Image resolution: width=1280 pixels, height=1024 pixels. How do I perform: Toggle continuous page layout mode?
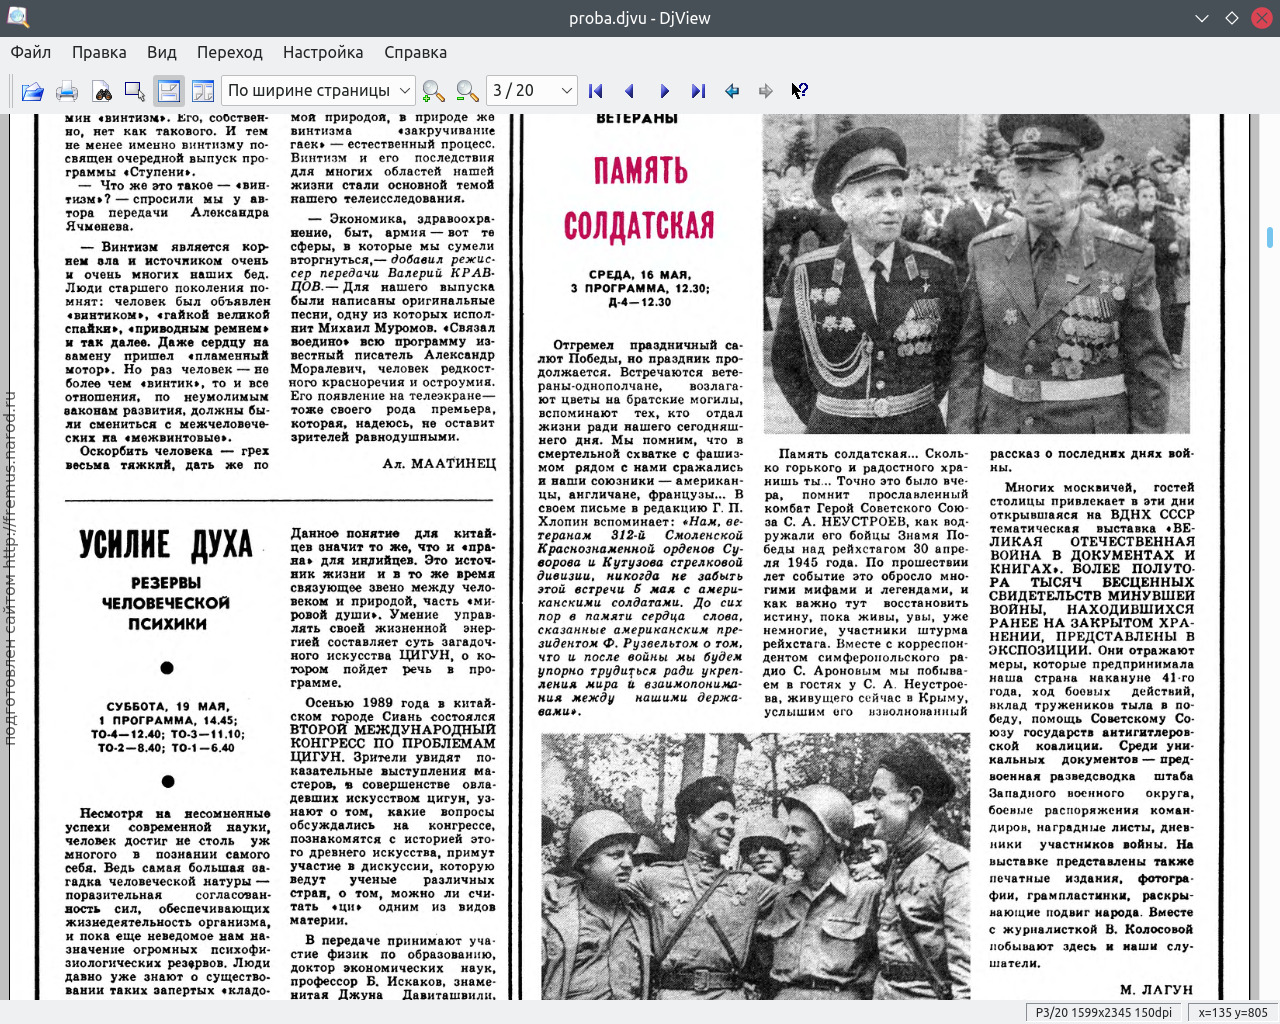pos(169,91)
